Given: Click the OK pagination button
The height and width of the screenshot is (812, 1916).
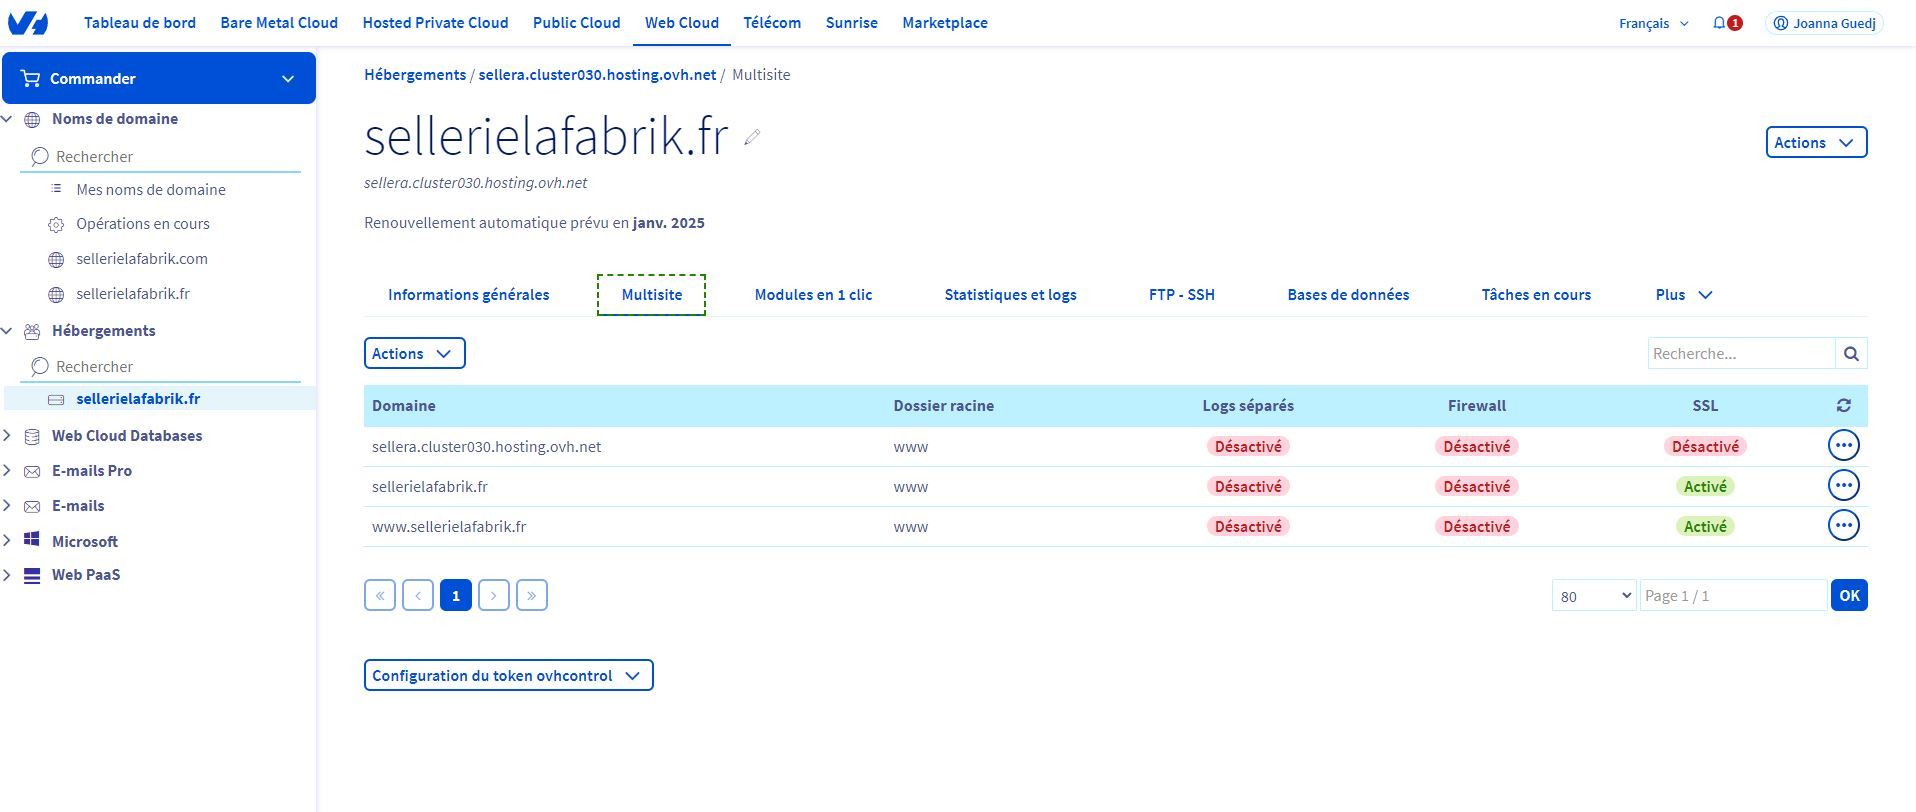Looking at the screenshot, I should 1849,596.
